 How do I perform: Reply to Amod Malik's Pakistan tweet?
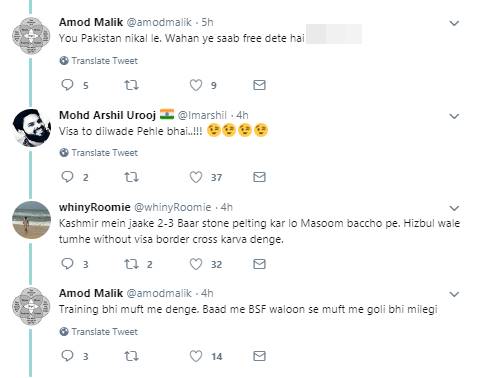pyautogui.click(x=67, y=85)
